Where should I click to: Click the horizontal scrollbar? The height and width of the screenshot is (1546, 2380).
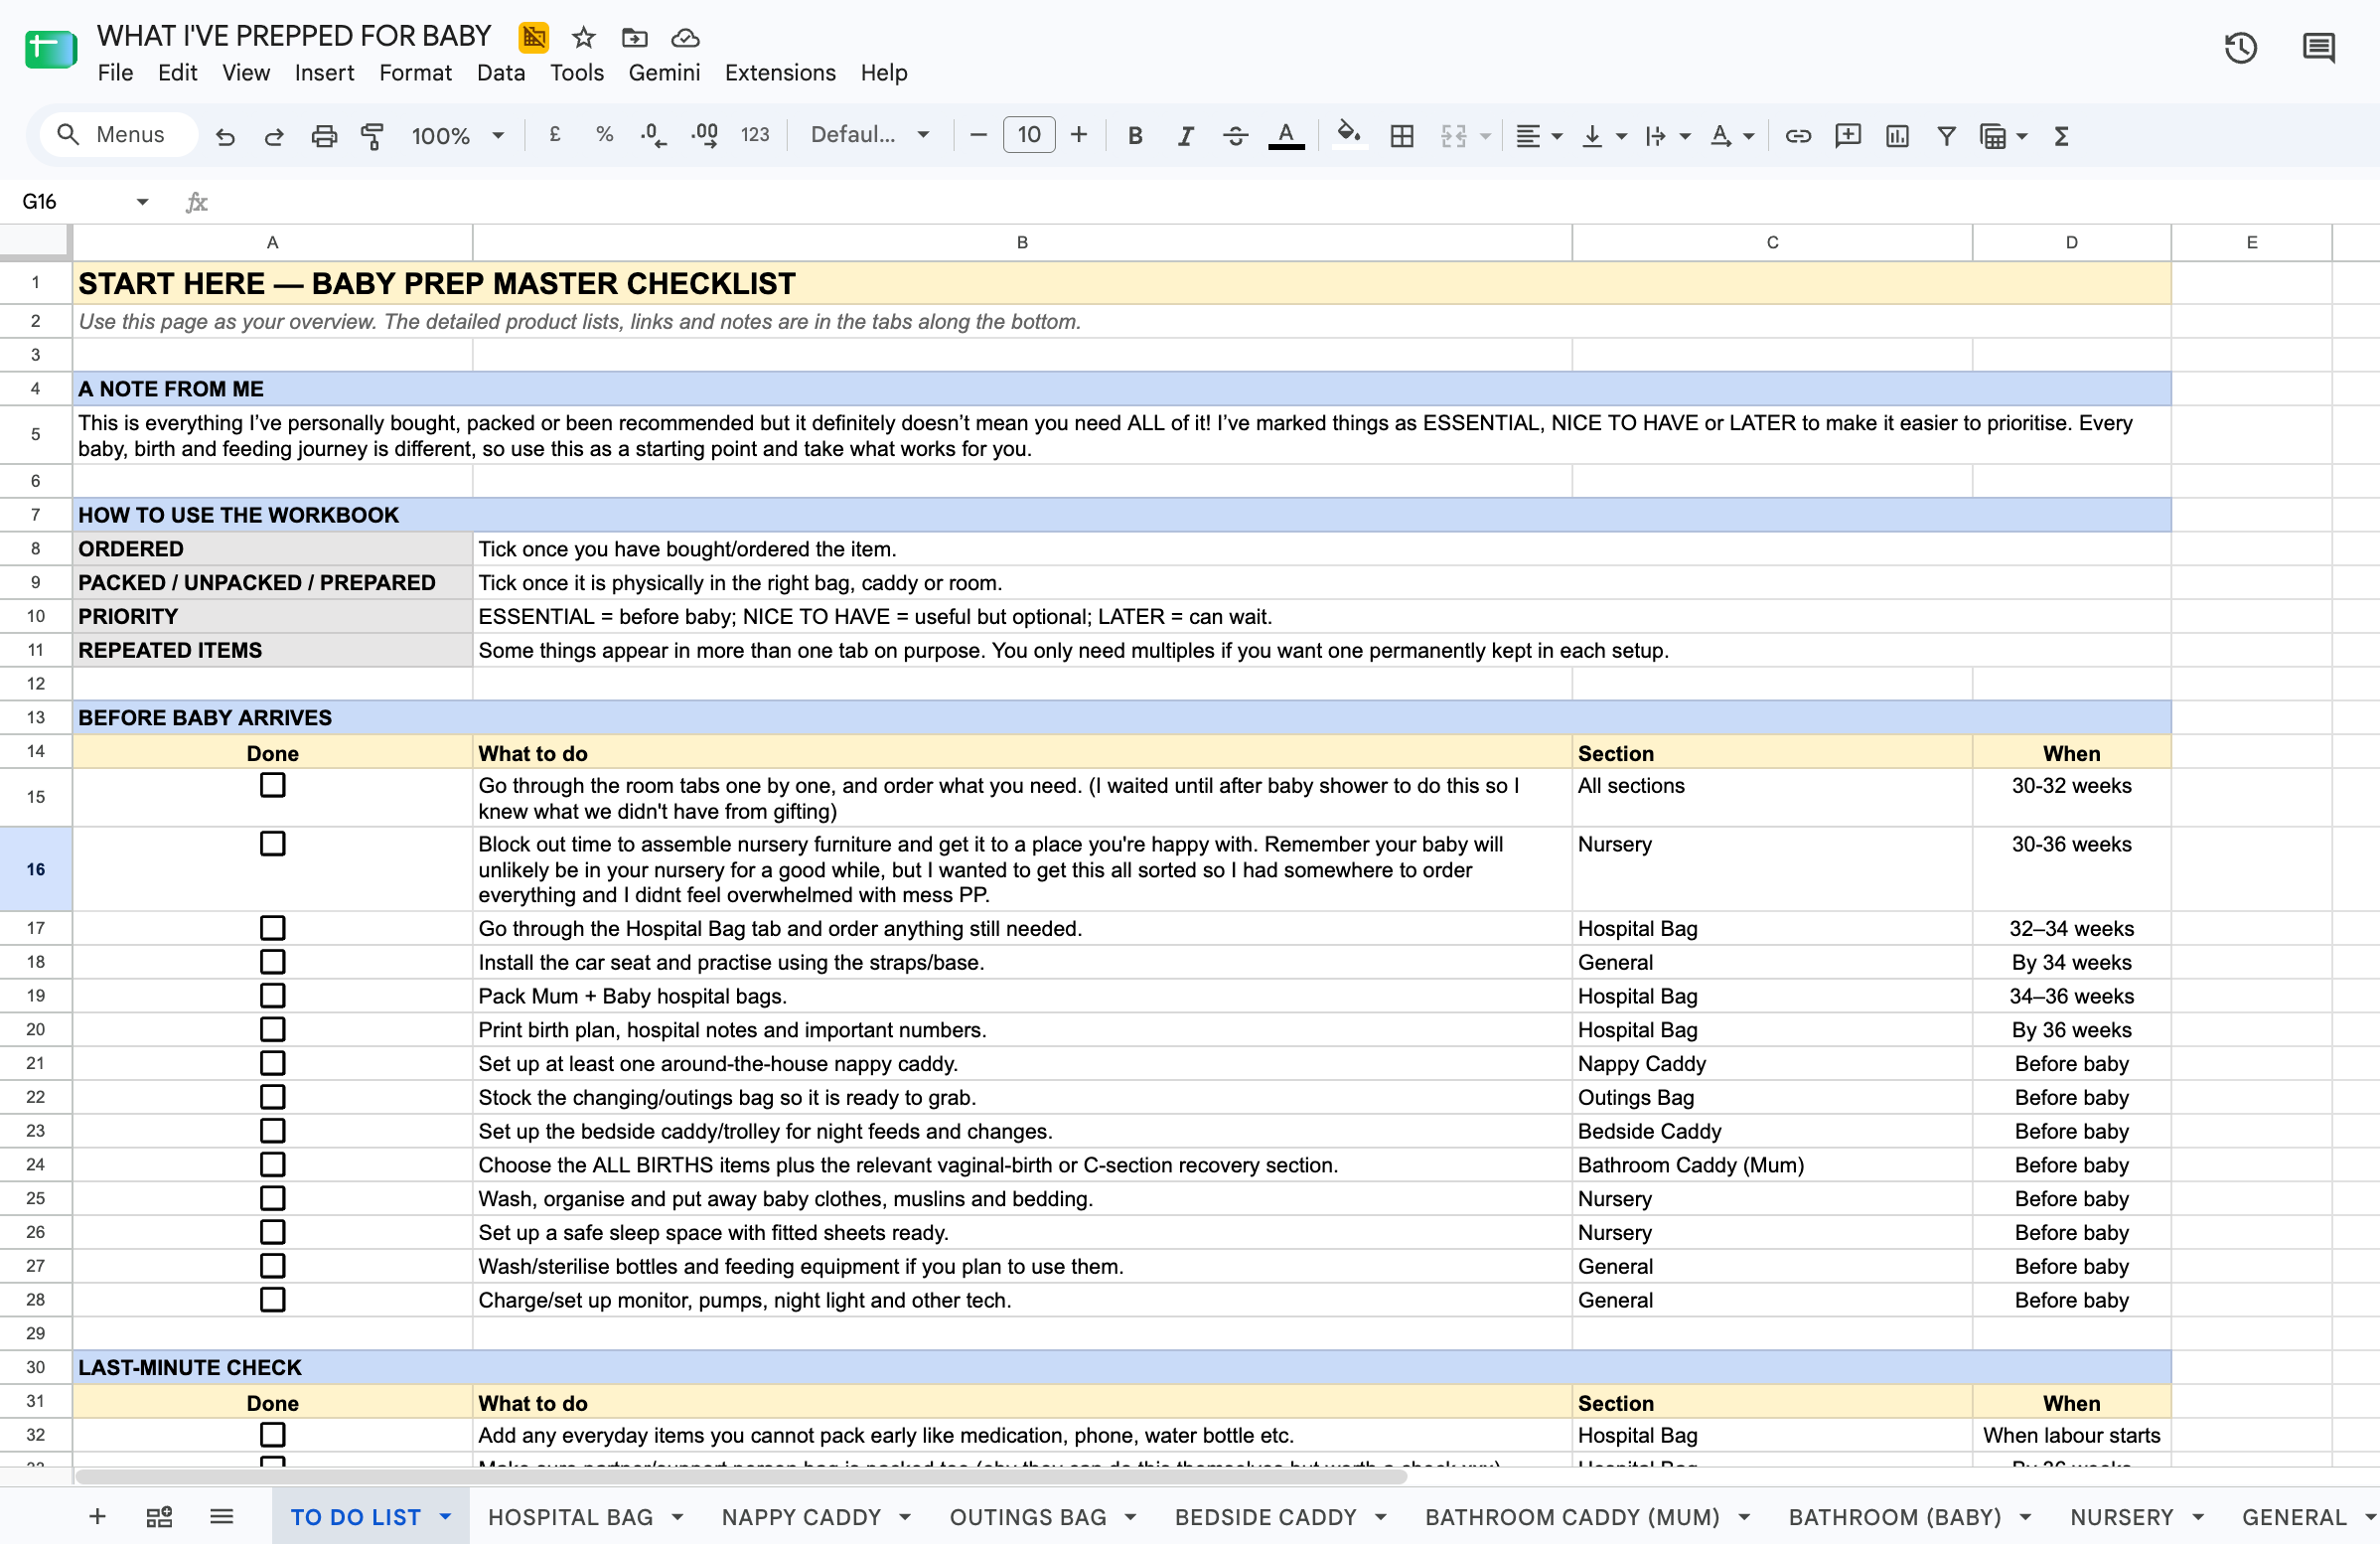point(741,1477)
